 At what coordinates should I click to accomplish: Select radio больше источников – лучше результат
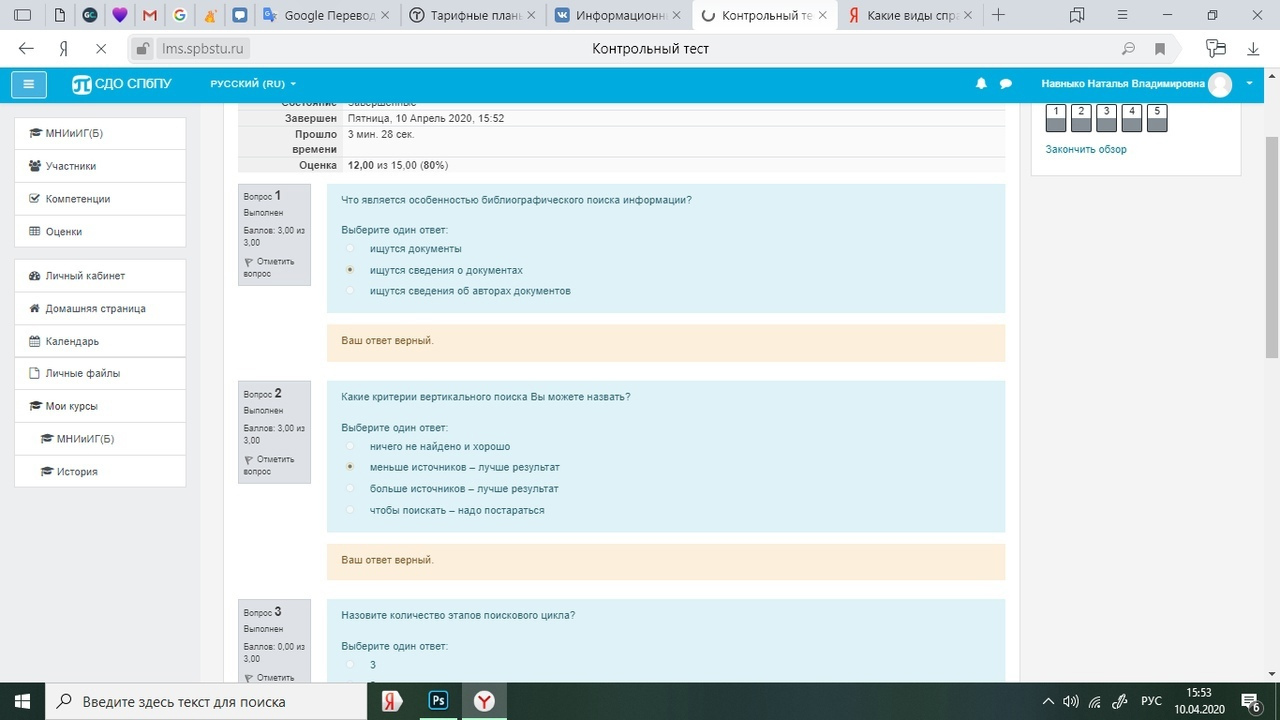(x=350, y=489)
